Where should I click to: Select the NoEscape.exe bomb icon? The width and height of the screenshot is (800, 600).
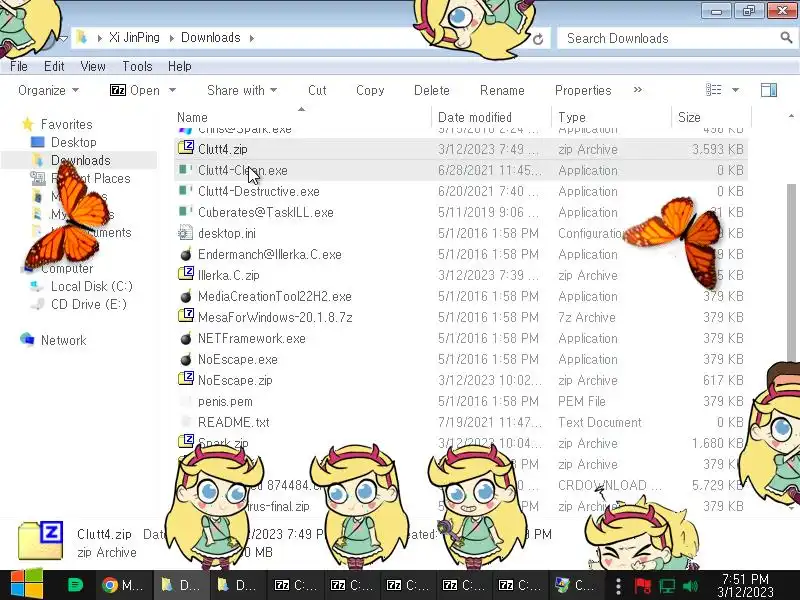coord(186,359)
